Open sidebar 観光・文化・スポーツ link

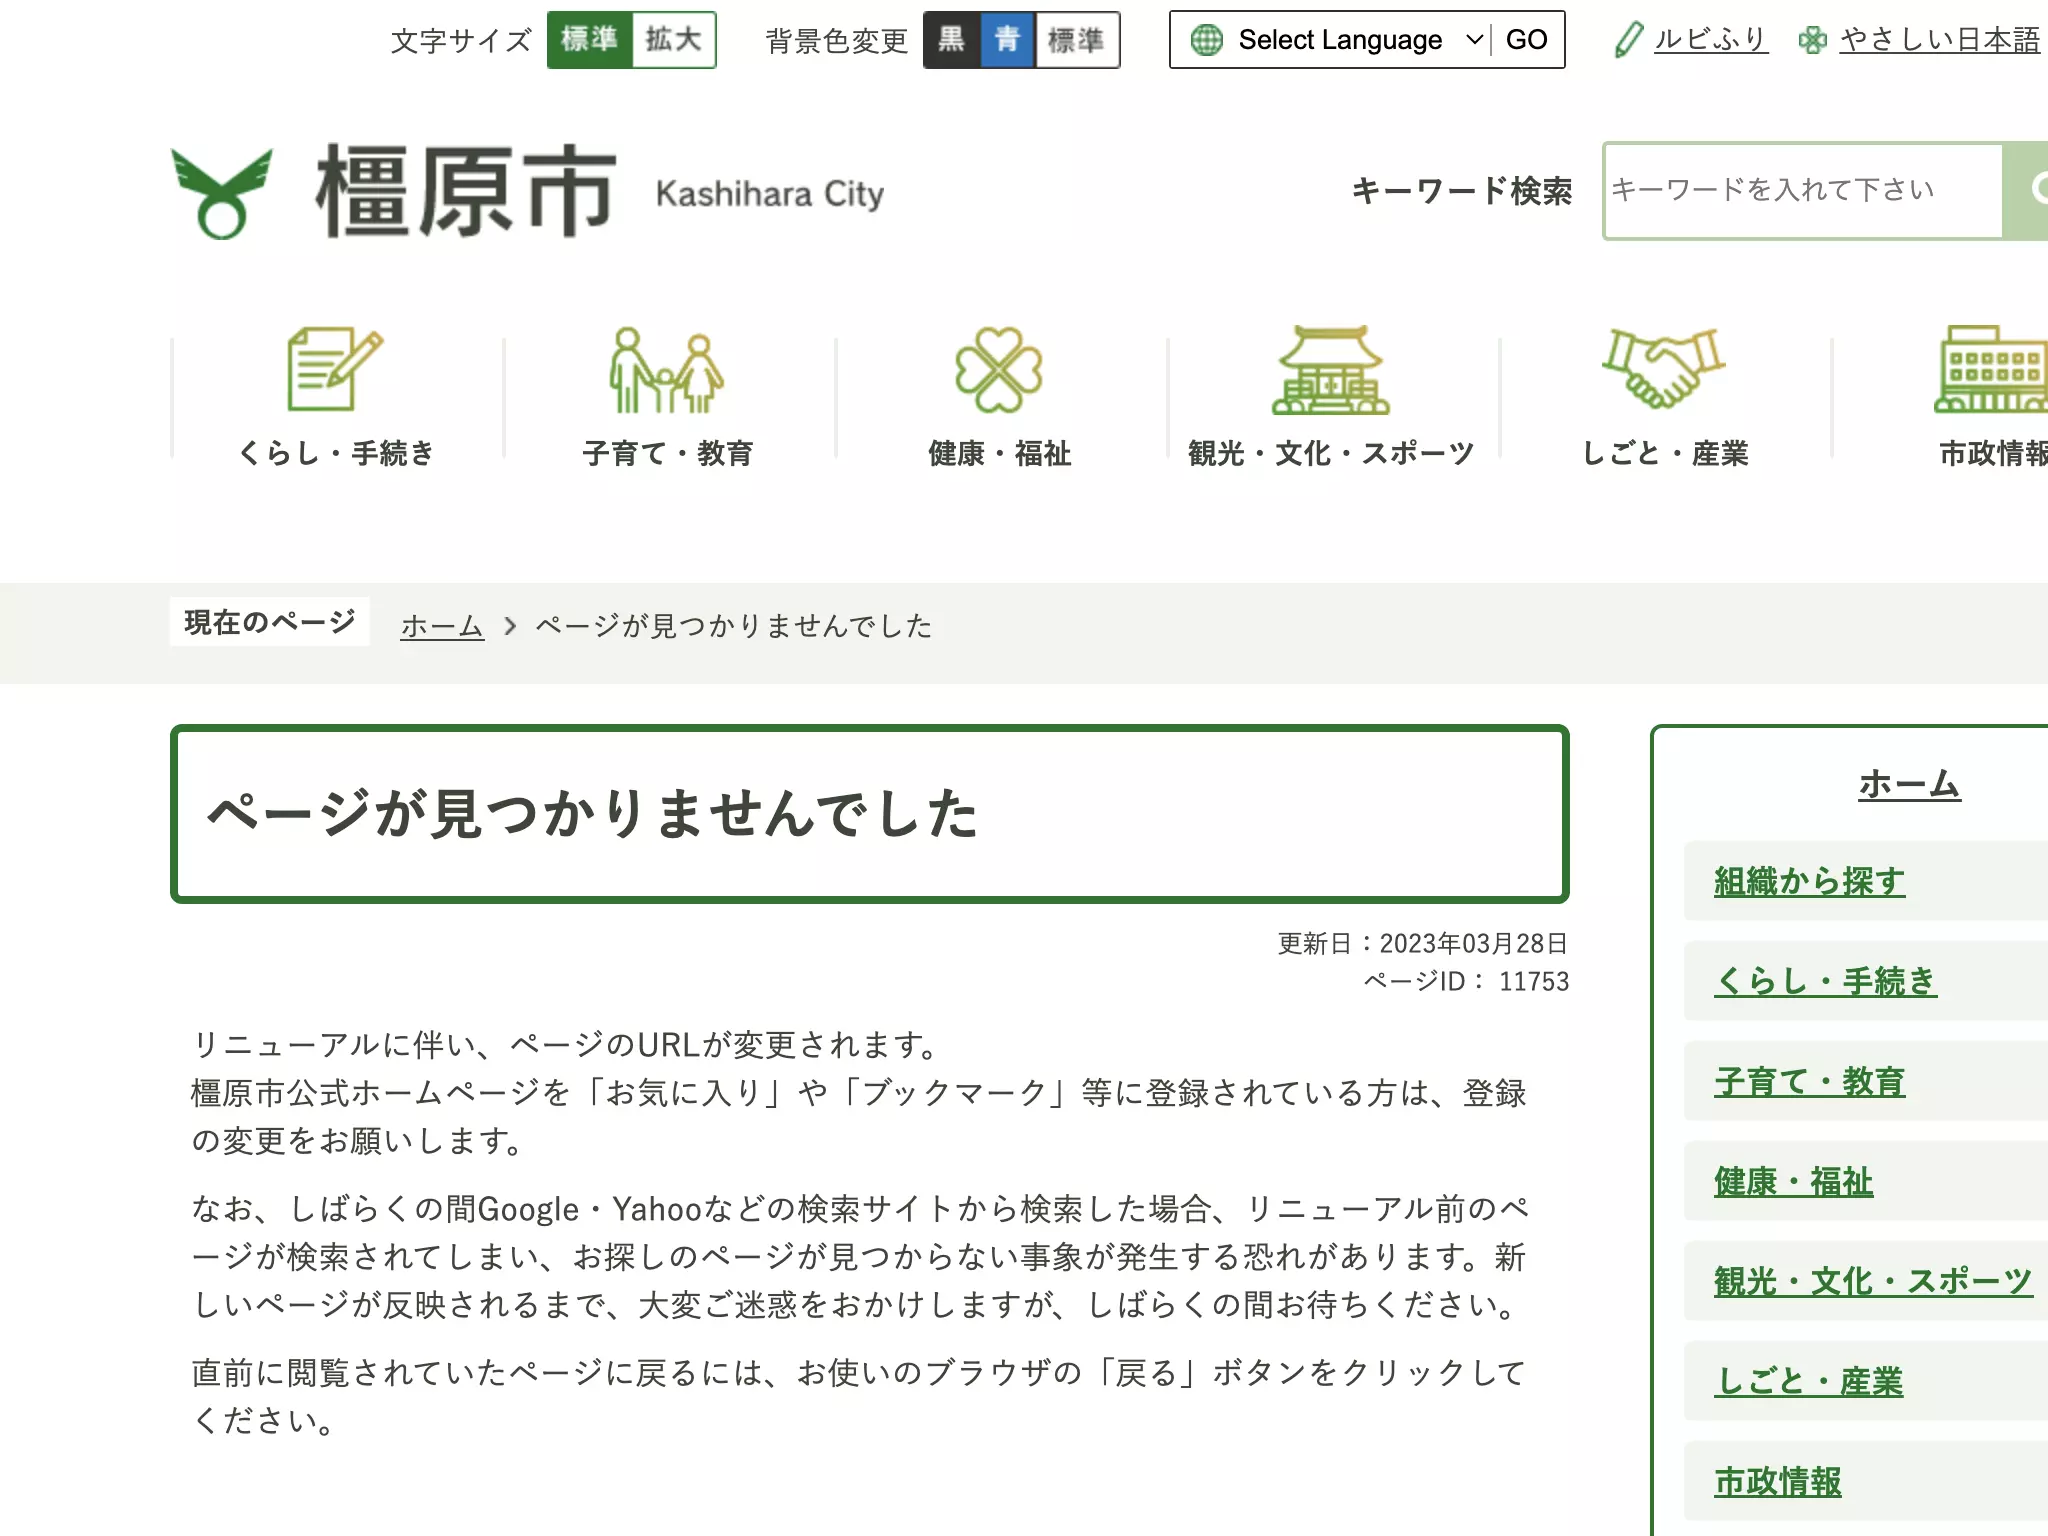pos(1873,1281)
